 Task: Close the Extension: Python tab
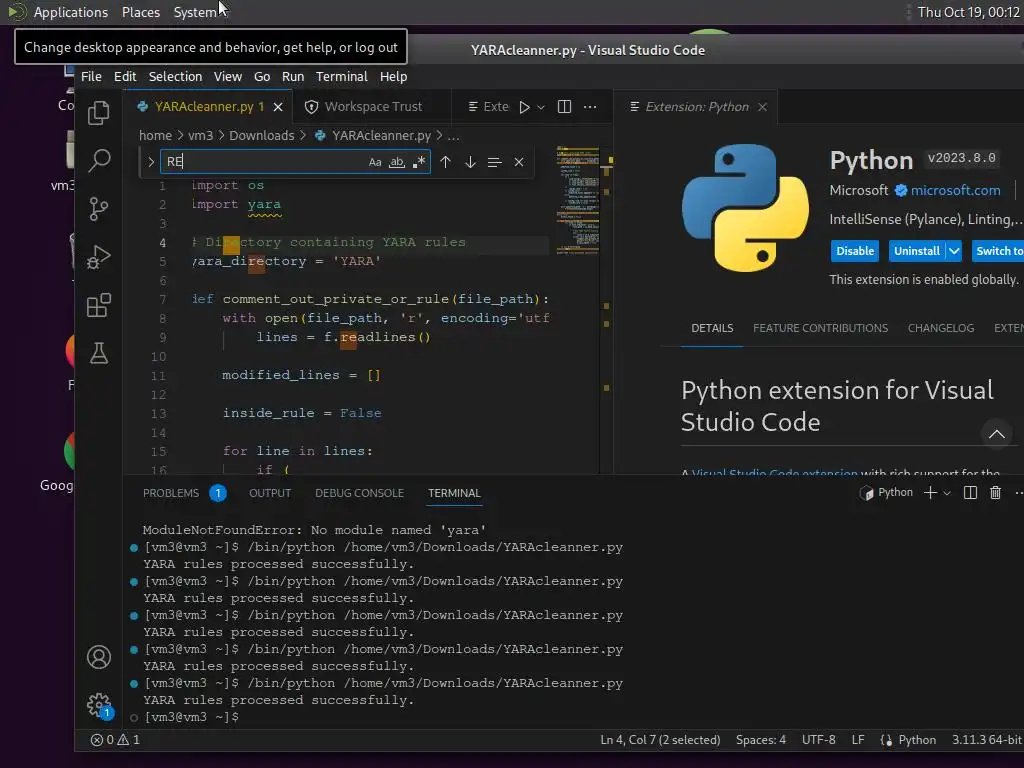(762, 107)
